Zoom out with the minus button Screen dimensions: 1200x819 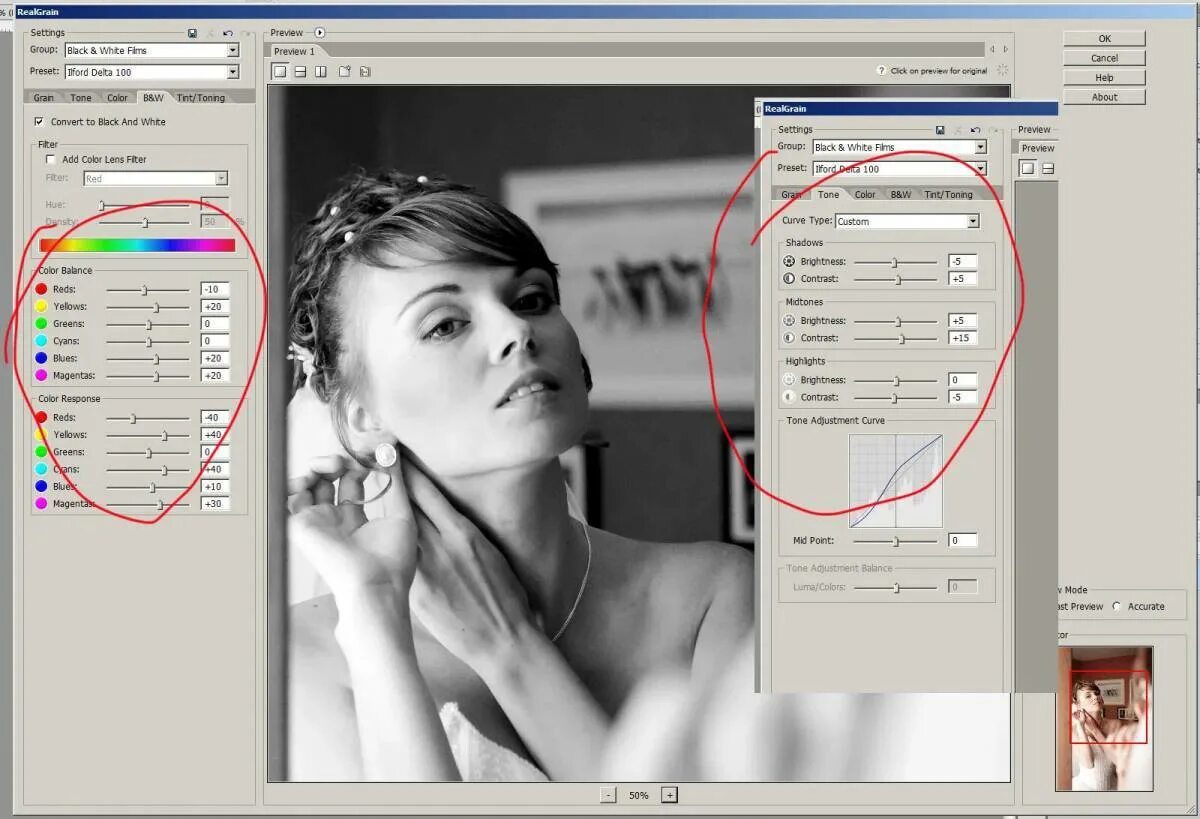[608, 795]
